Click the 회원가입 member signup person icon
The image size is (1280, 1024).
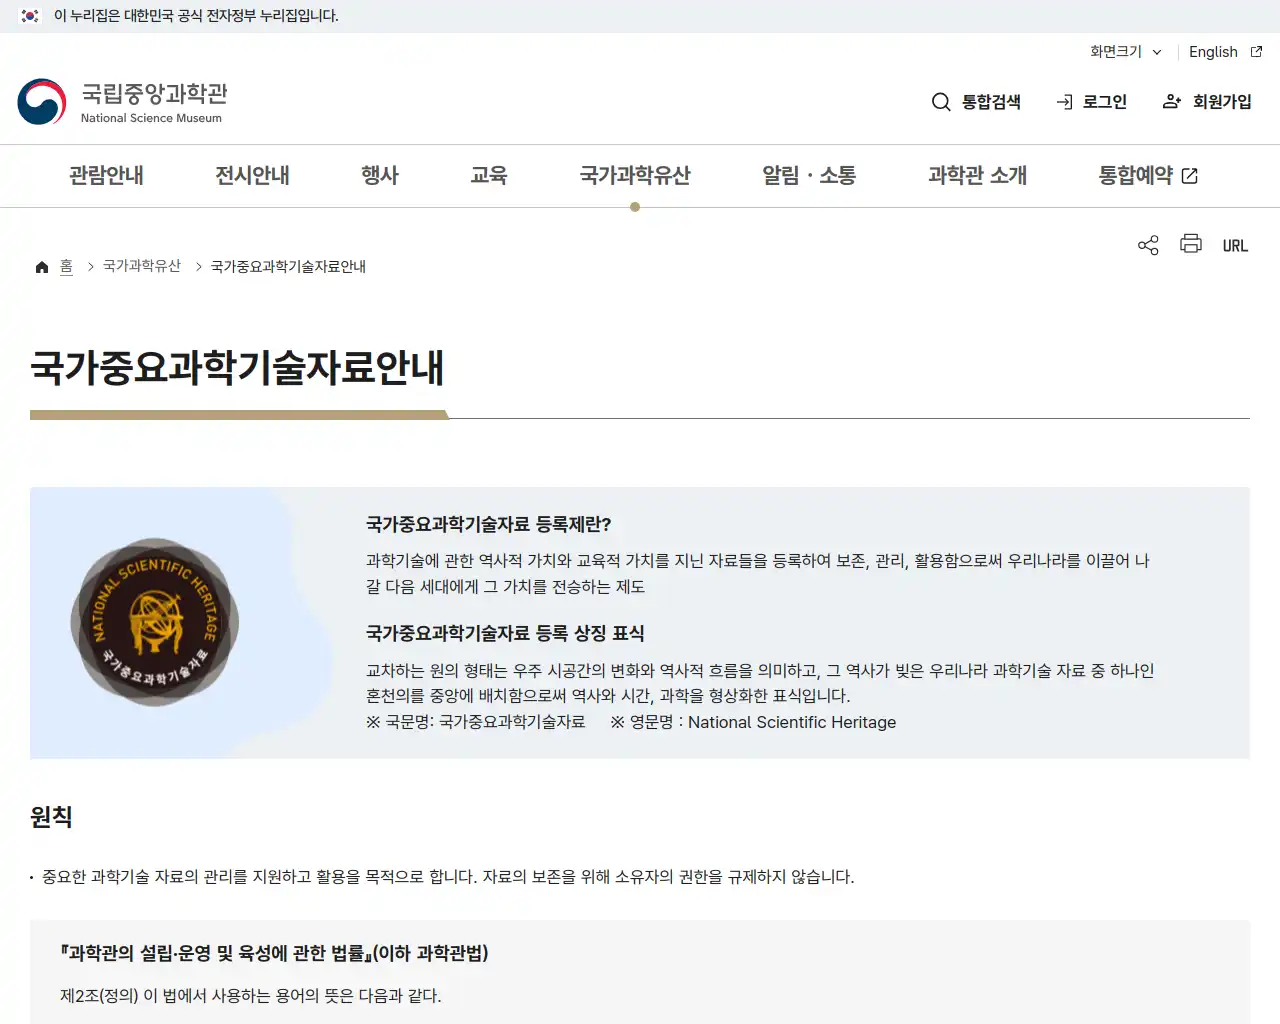[1170, 101]
